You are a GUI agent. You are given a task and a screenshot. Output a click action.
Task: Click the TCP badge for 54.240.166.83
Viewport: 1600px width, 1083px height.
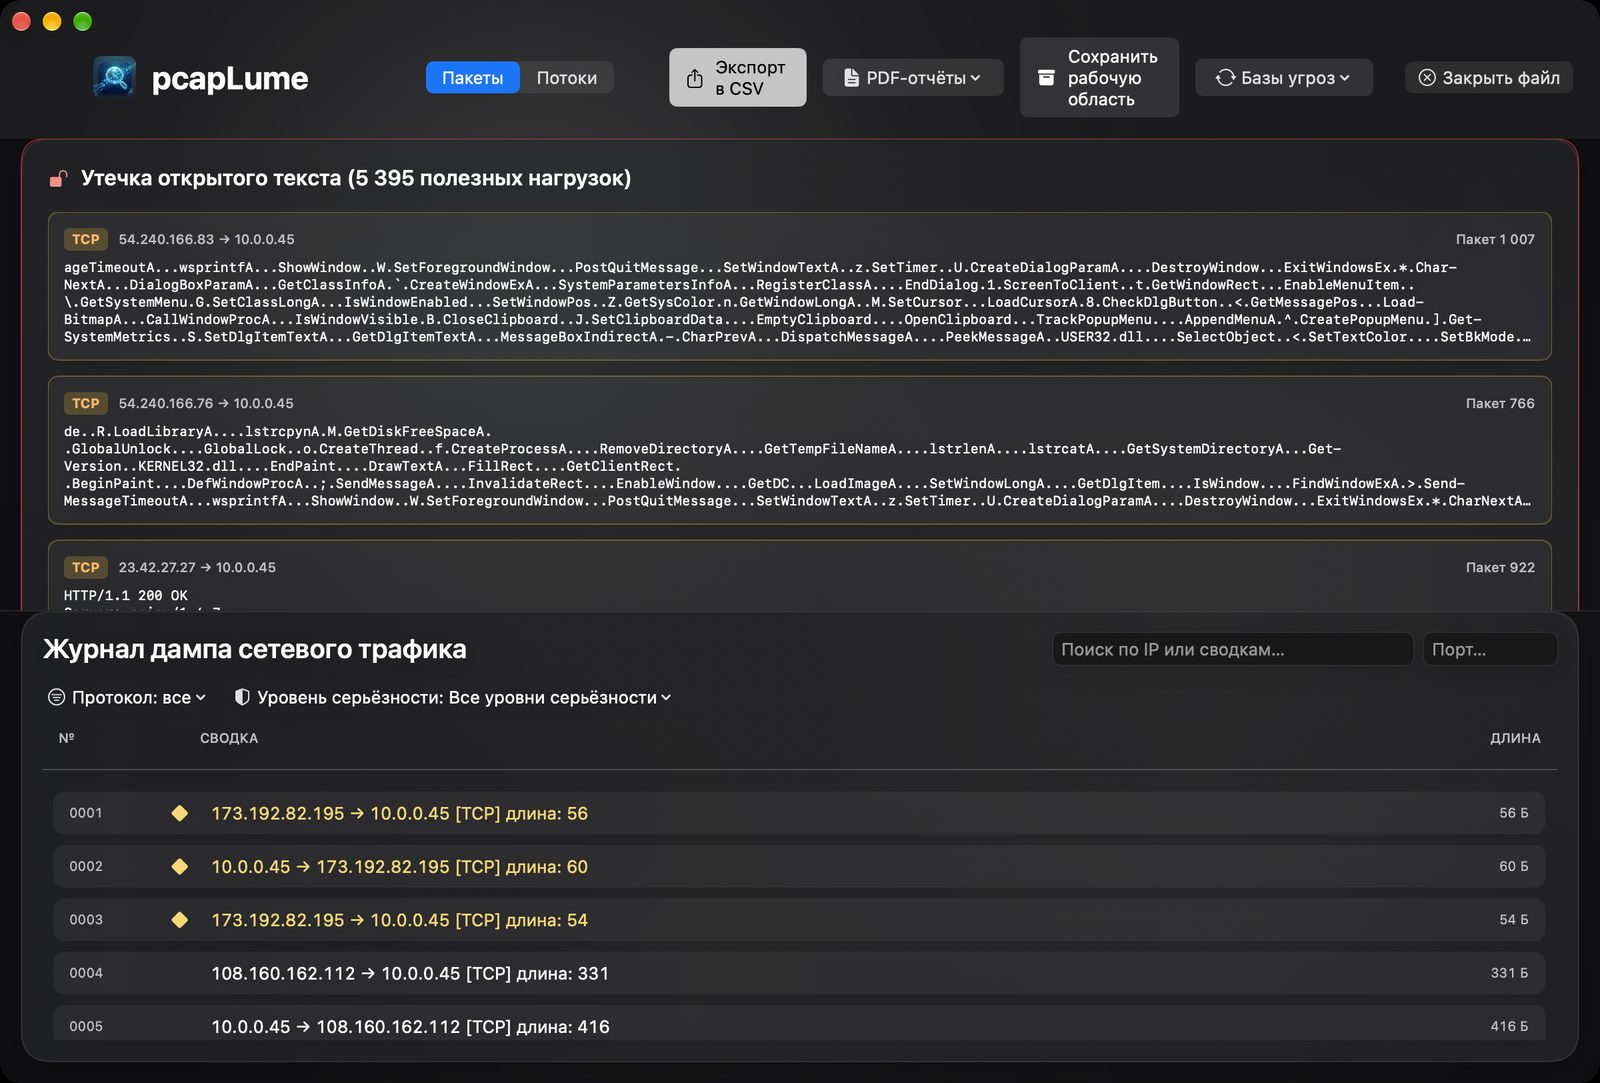tap(86, 239)
